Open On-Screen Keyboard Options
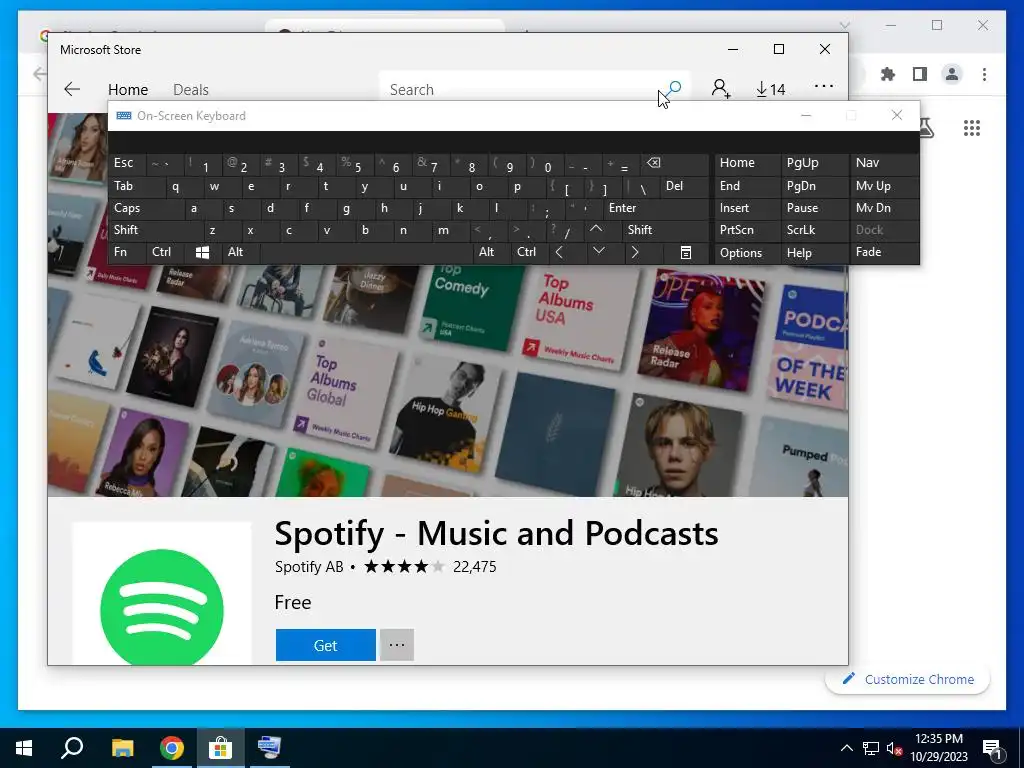Viewport: 1024px width, 768px height. point(747,253)
